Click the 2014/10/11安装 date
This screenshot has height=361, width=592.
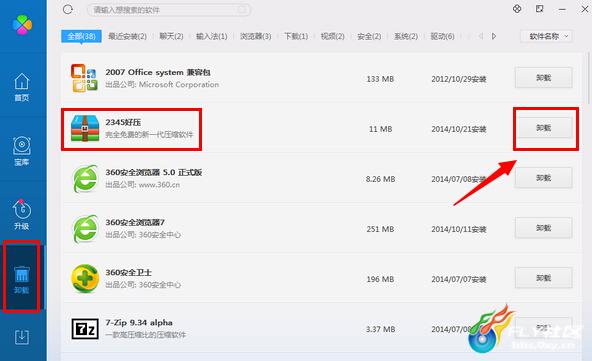point(459,229)
